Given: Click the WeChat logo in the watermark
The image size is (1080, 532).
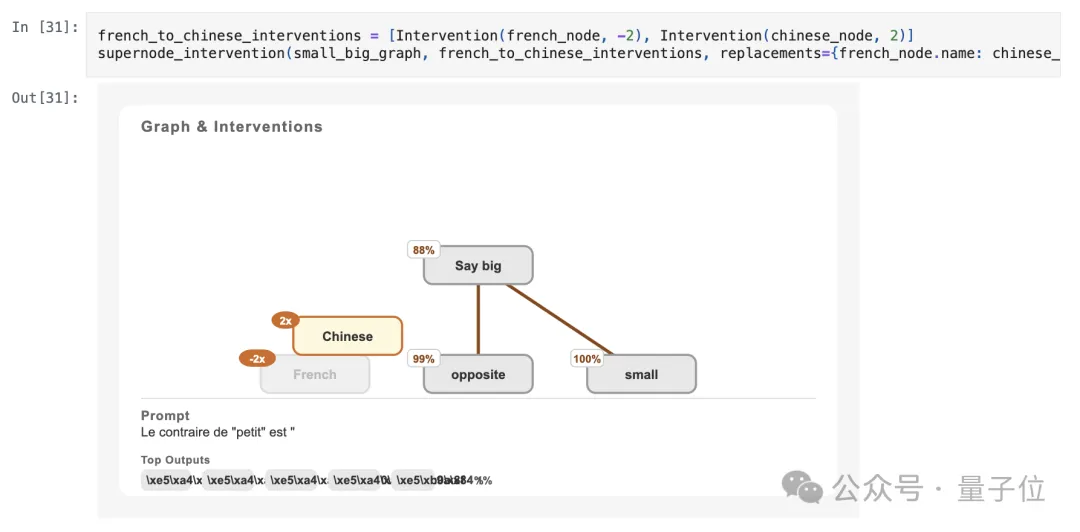Looking at the screenshot, I should [802, 487].
